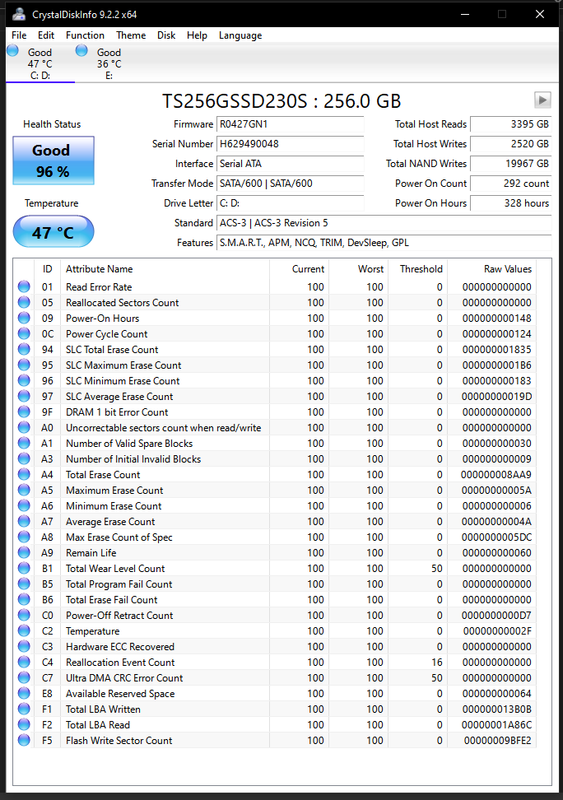563x800 pixels.
Task: Click the Standard field ACS-3
Action: [384, 223]
